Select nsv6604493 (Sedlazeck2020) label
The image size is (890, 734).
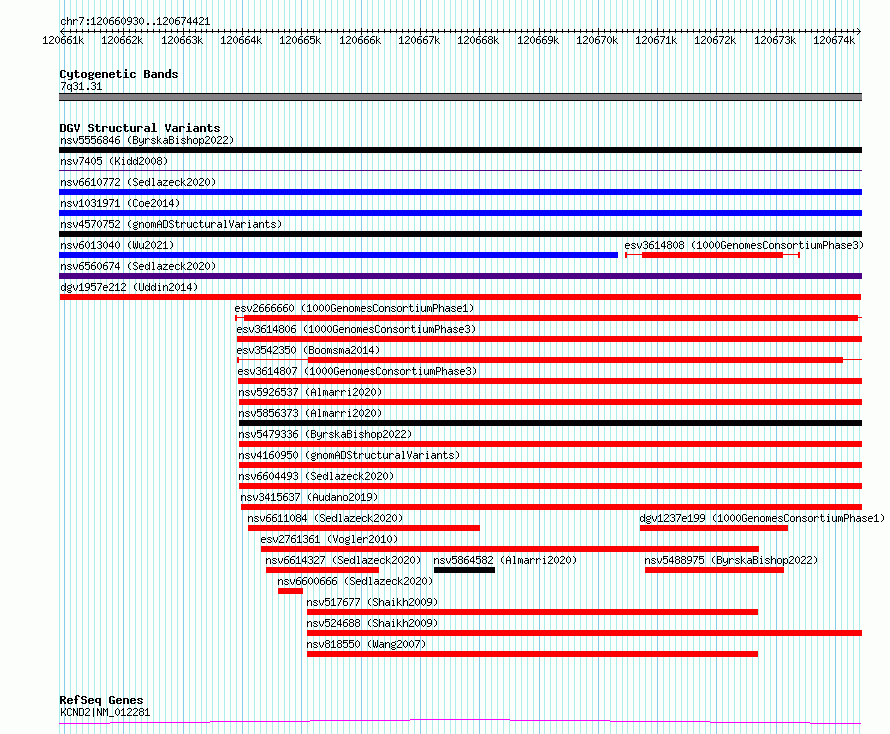pyautogui.click(x=316, y=476)
